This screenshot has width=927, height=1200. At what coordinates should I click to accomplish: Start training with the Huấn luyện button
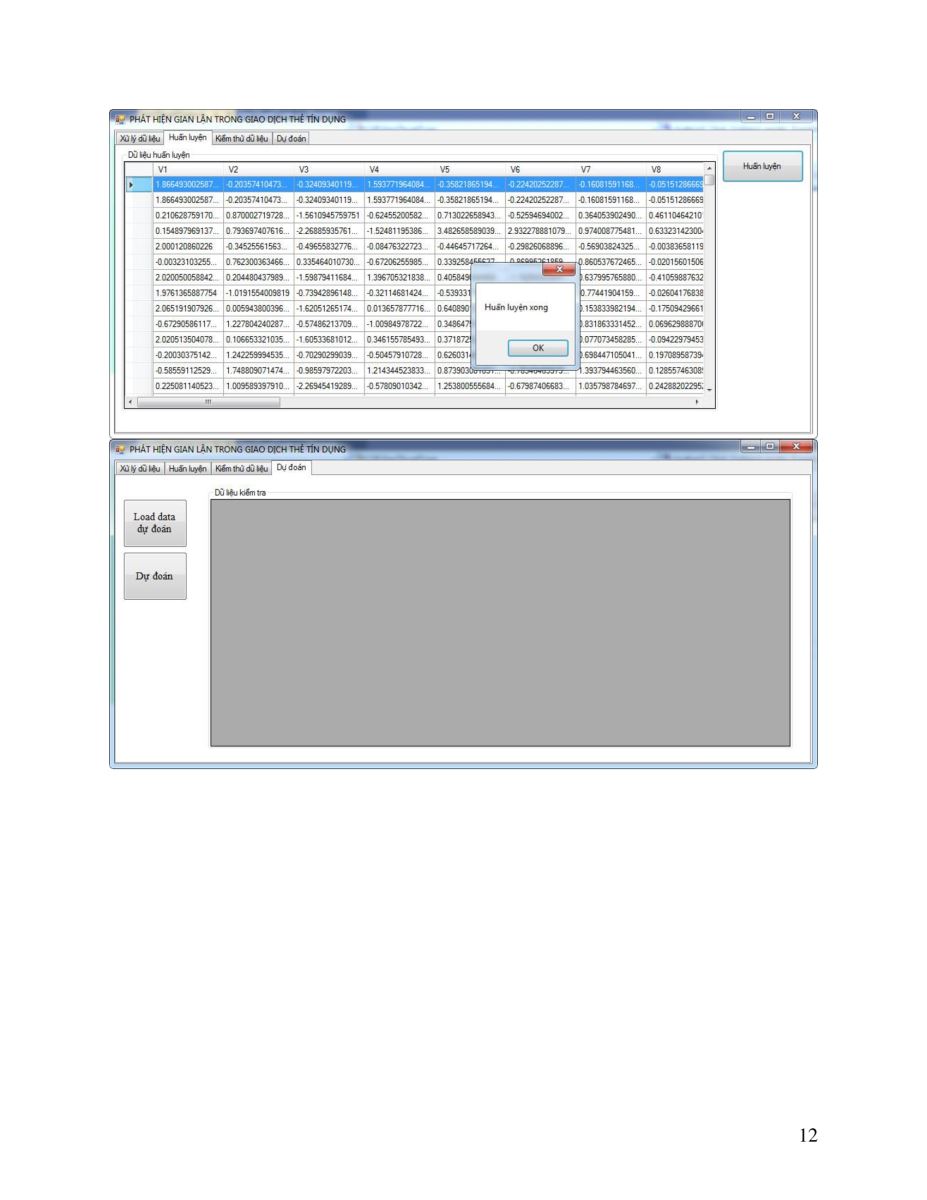(x=763, y=167)
